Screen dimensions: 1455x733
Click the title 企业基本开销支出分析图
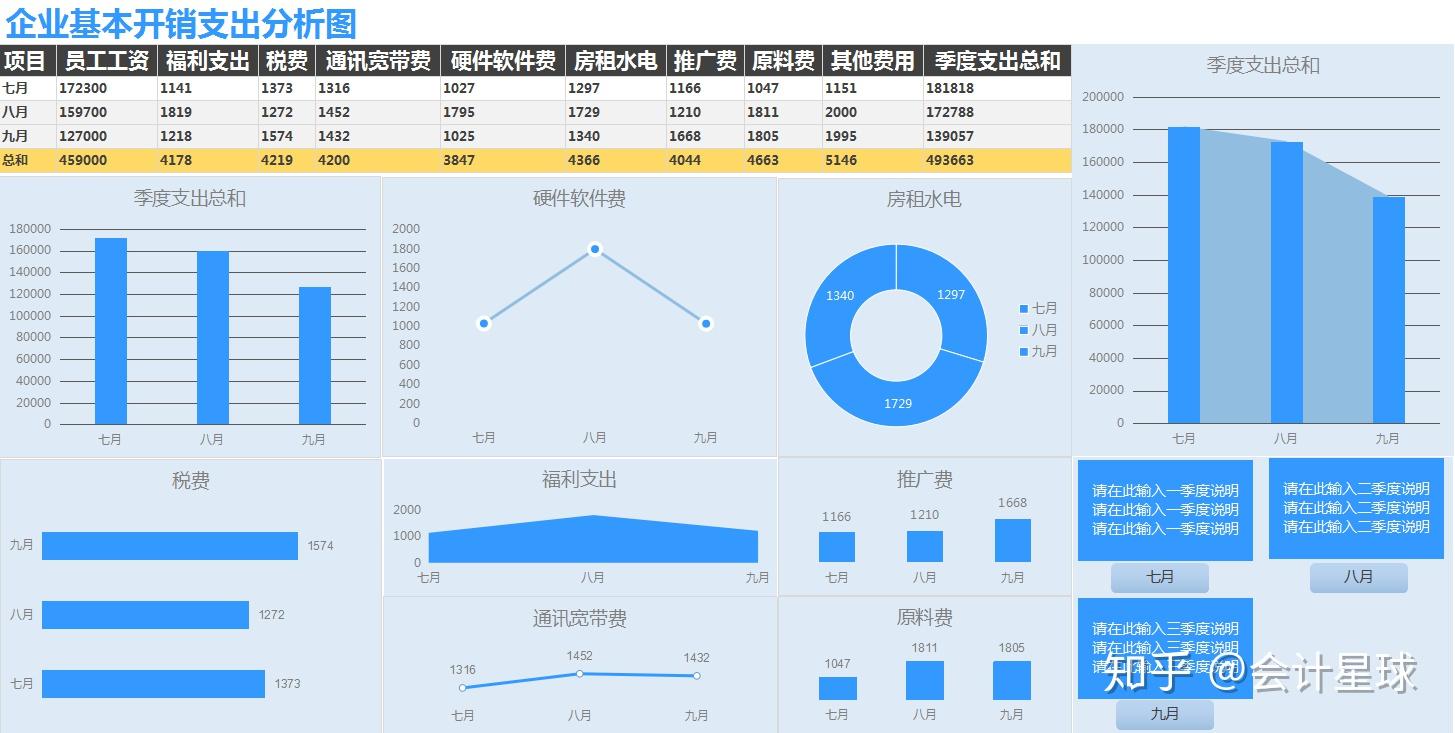(181, 22)
